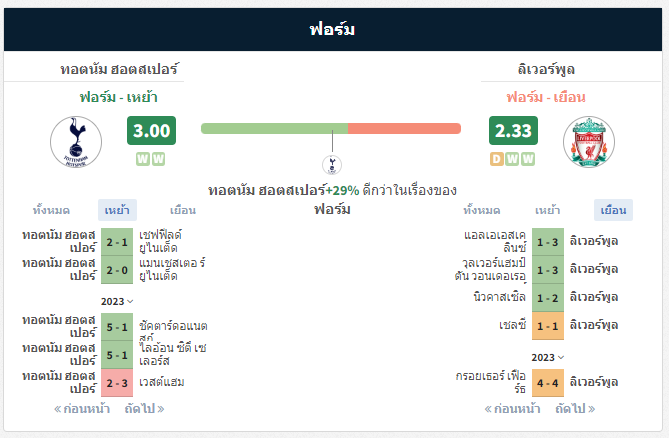Expand the 2023 section under Tottenham matches
The height and width of the screenshot is (438, 669).
117,302
